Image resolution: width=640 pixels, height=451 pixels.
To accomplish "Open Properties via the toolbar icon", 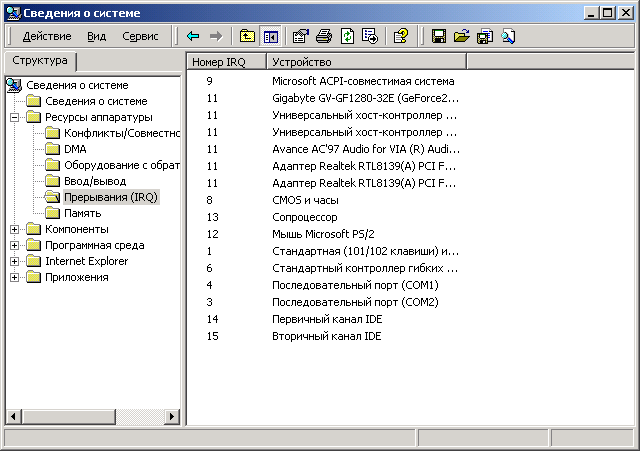I will tap(301, 36).
